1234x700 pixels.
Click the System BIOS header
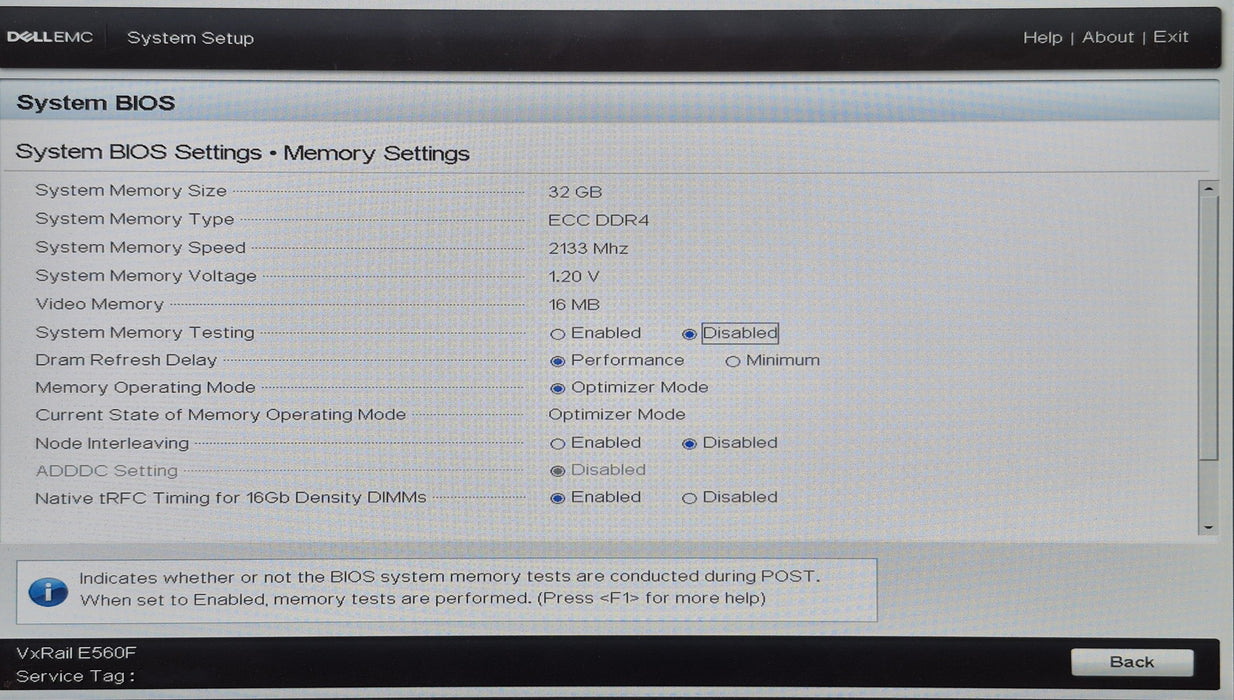(x=96, y=102)
